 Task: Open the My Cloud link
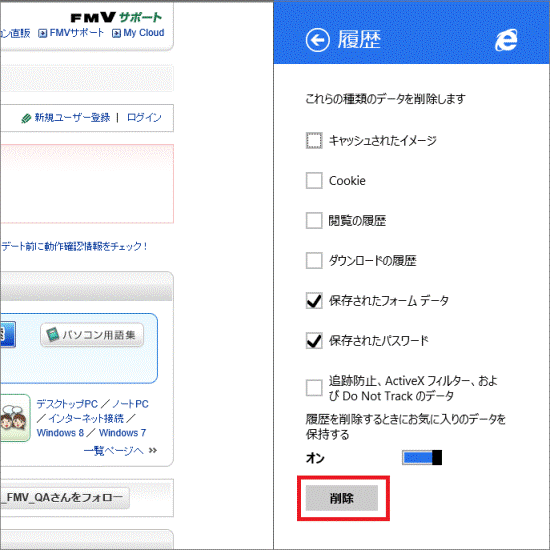pyautogui.click(x=144, y=33)
